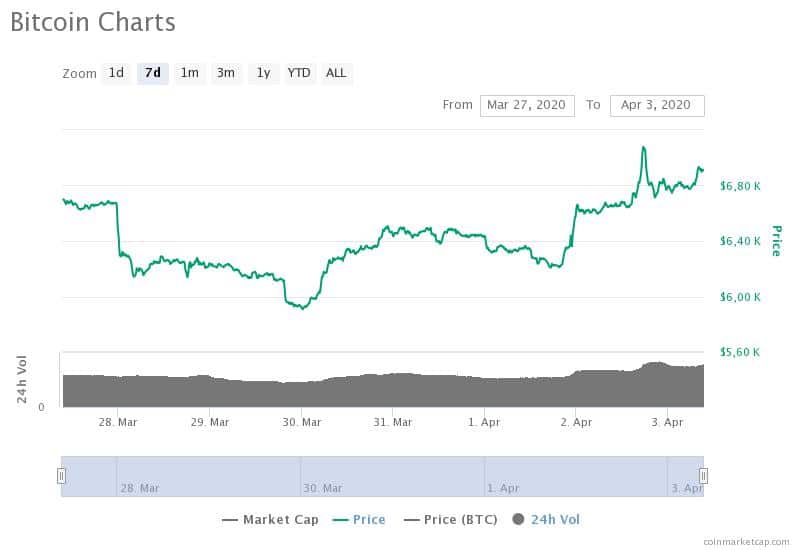
Task: Toggle Price (BTC) series in legend
Action: coord(451,519)
